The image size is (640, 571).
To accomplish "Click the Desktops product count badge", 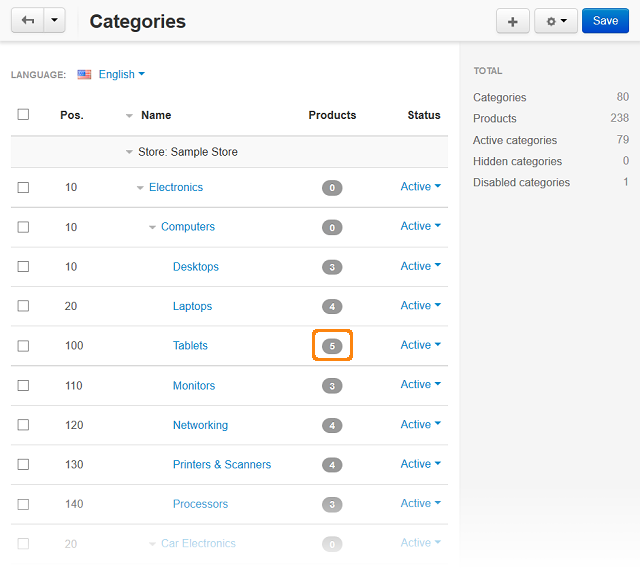I will tap(332, 267).
